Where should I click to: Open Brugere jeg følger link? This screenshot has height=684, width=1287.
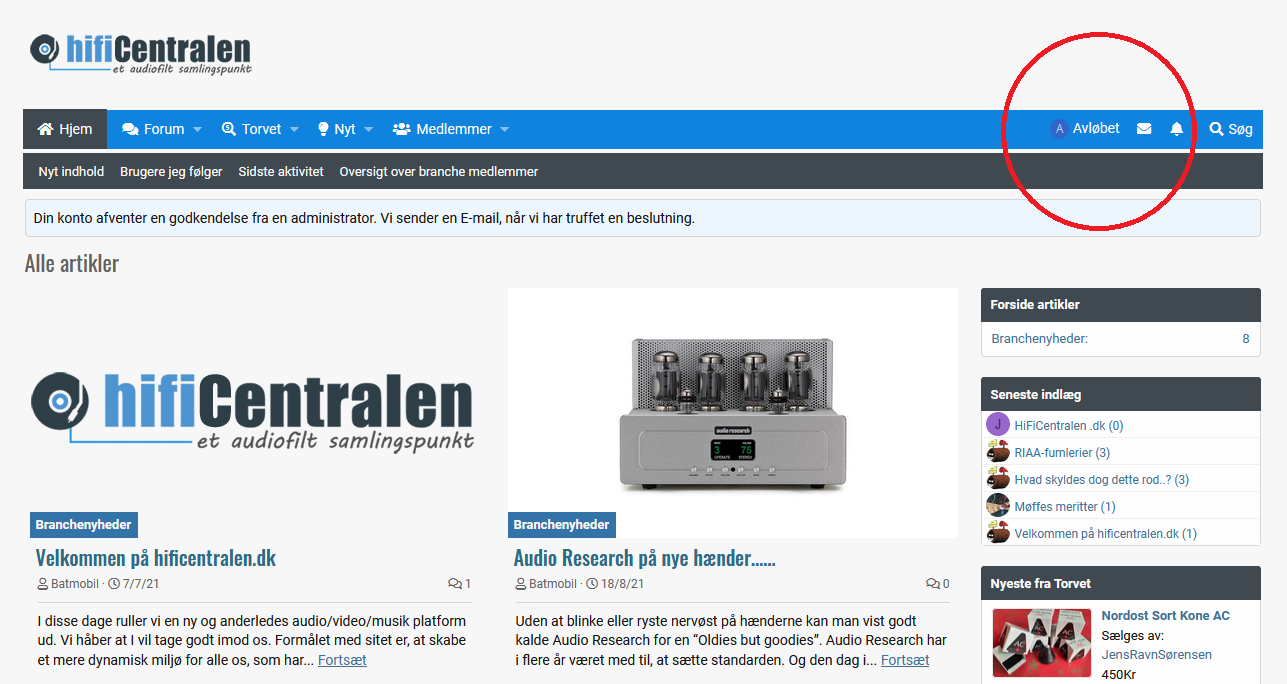[x=171, y=172]
